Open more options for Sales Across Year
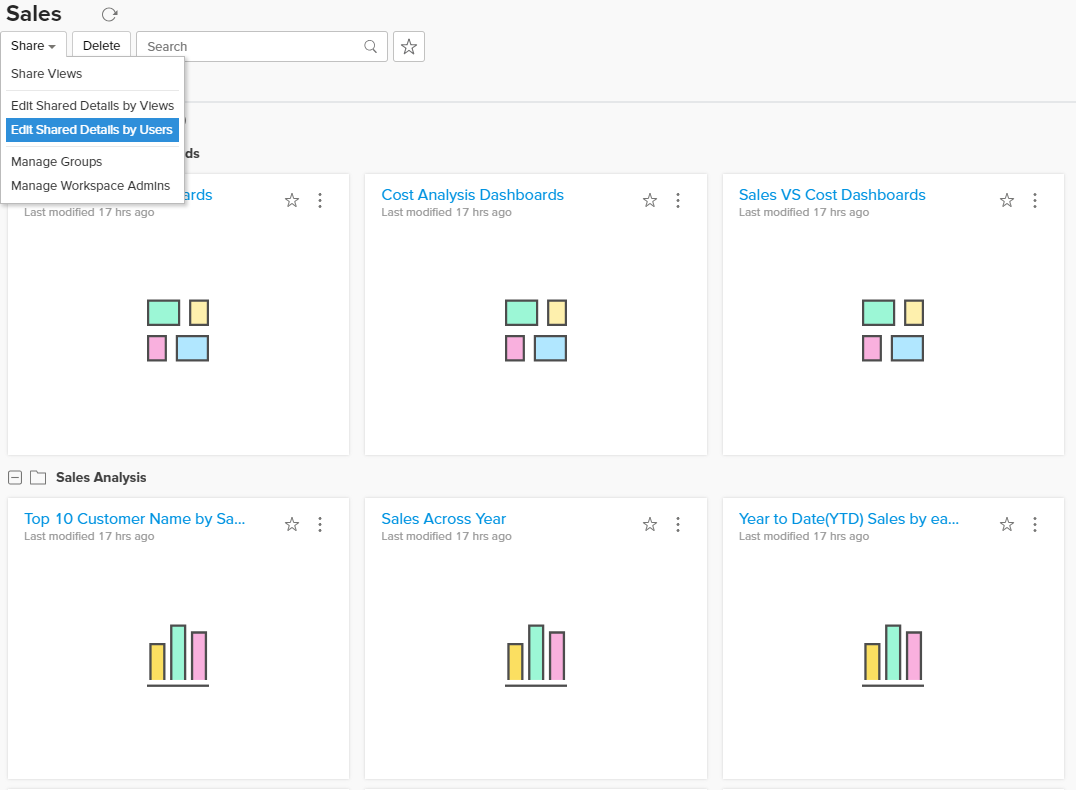Viewport: 1076px width, 790px height. (678, 524)
